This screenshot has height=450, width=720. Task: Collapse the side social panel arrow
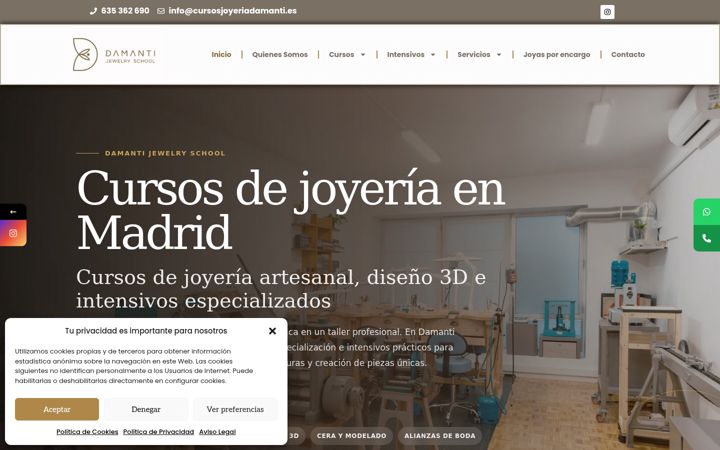click(x=13, y=212)
